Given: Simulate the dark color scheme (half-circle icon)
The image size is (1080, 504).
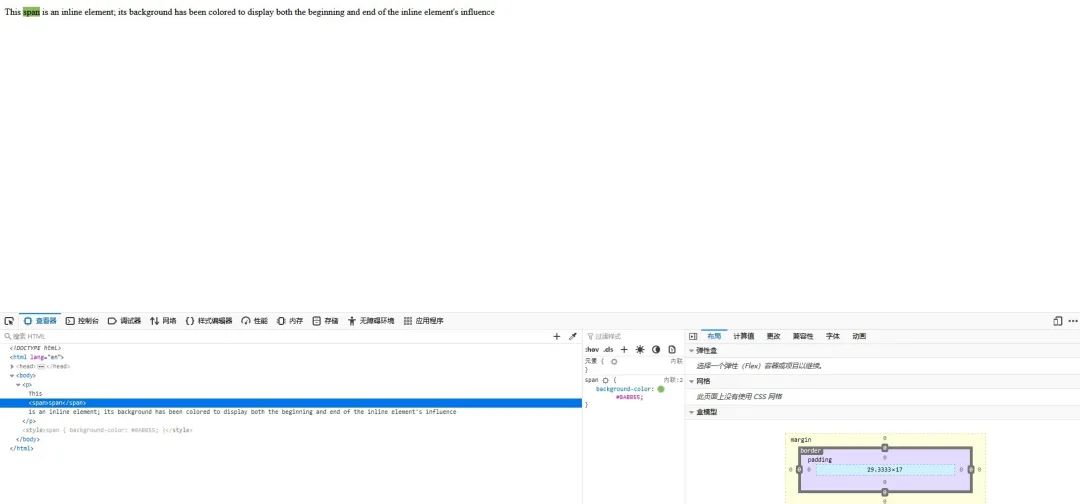Looking at the screenshot, I should click(656, 350).
